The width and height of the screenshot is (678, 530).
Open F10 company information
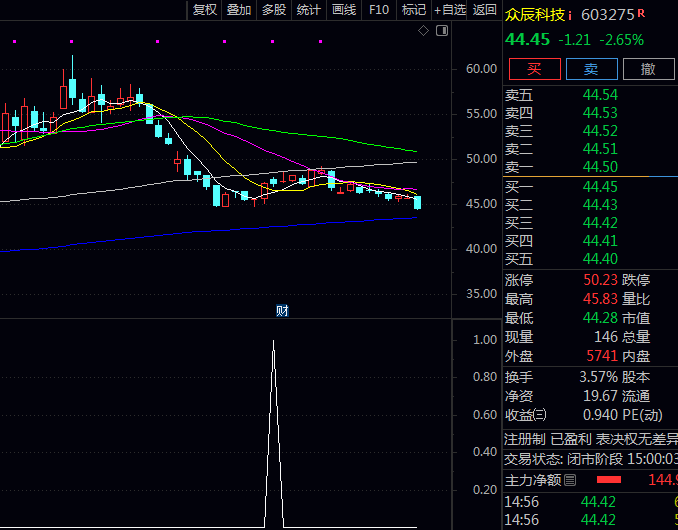379,10
